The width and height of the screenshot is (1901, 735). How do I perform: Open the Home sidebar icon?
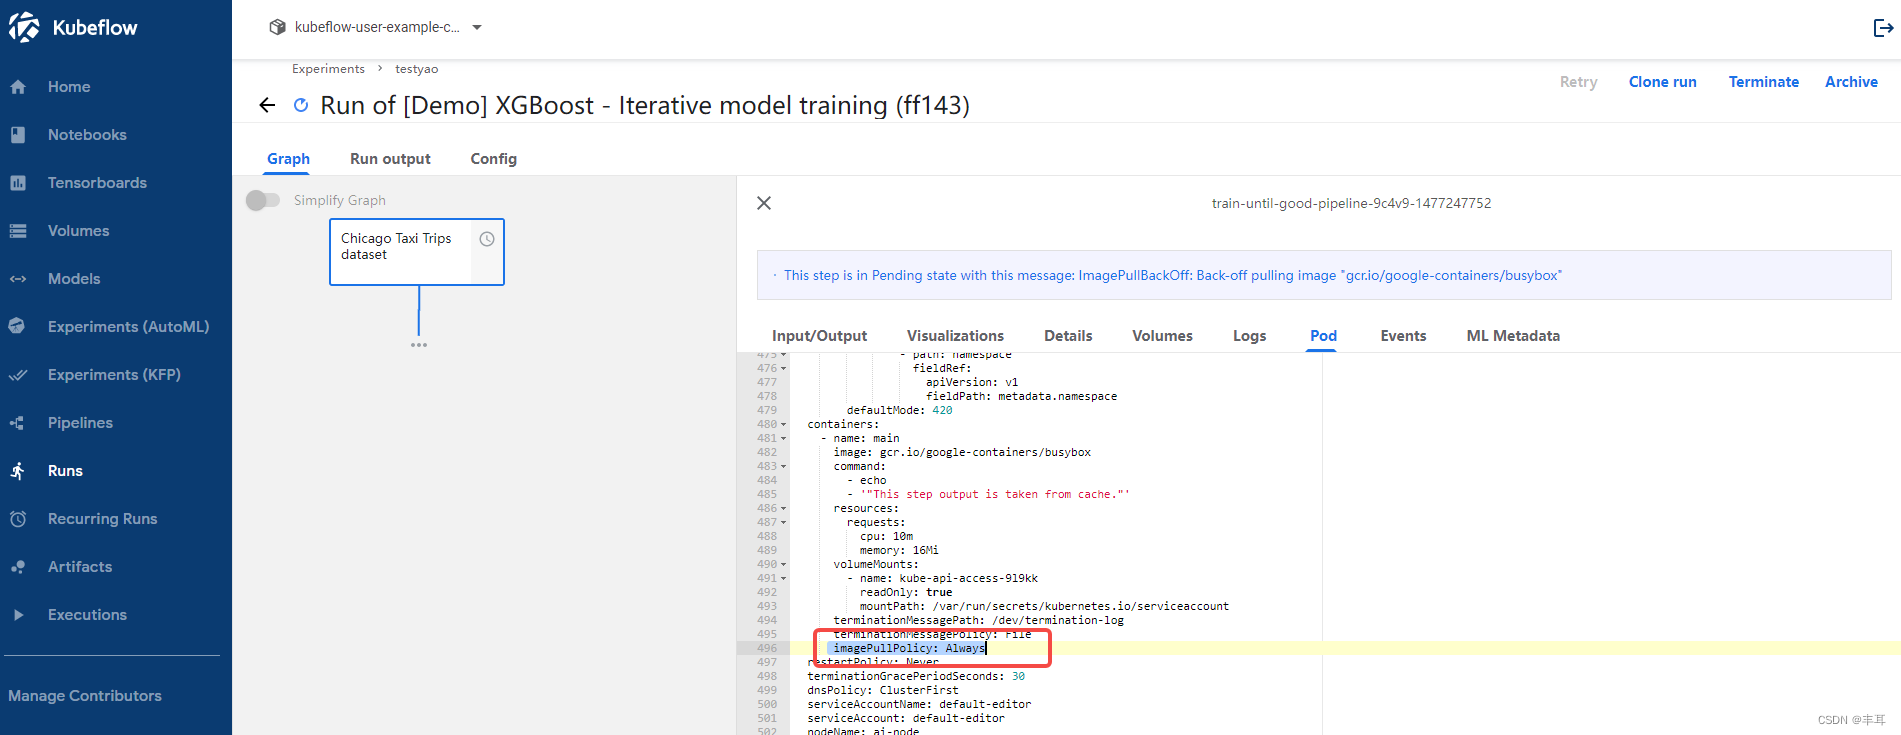[x=18, y=87]
